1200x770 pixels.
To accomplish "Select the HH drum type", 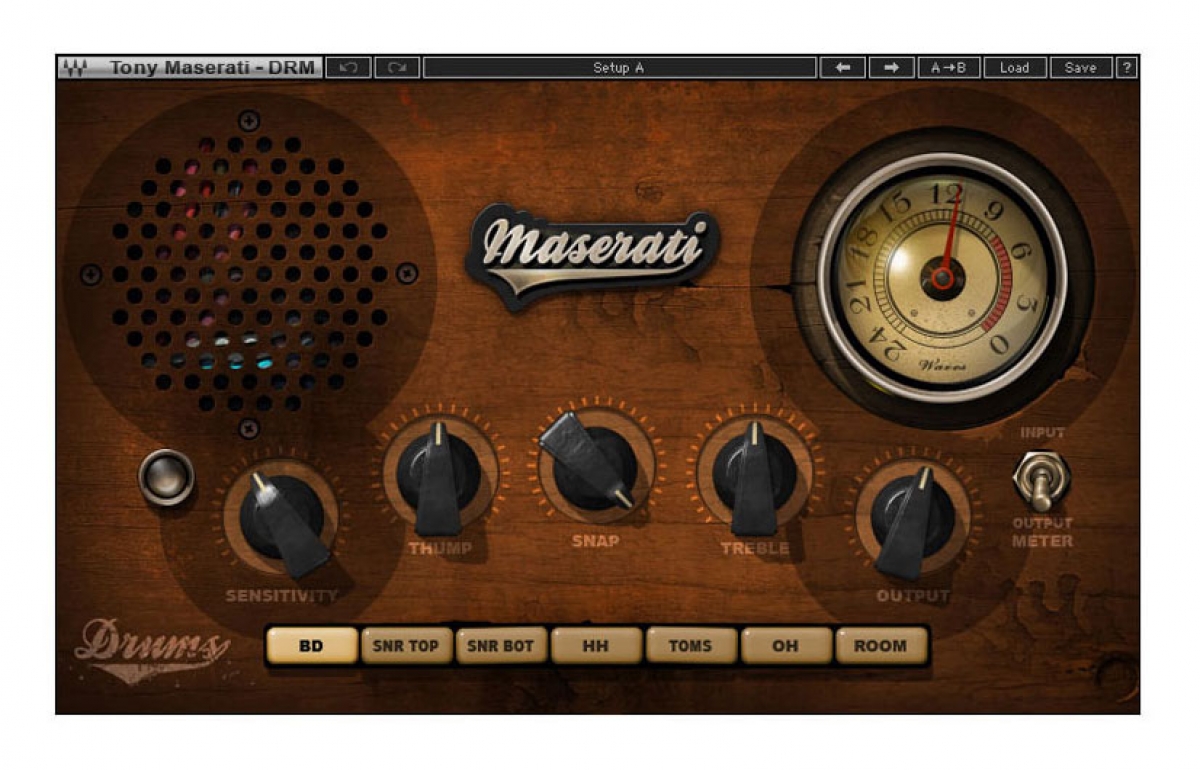I will (x=596, y=646).
